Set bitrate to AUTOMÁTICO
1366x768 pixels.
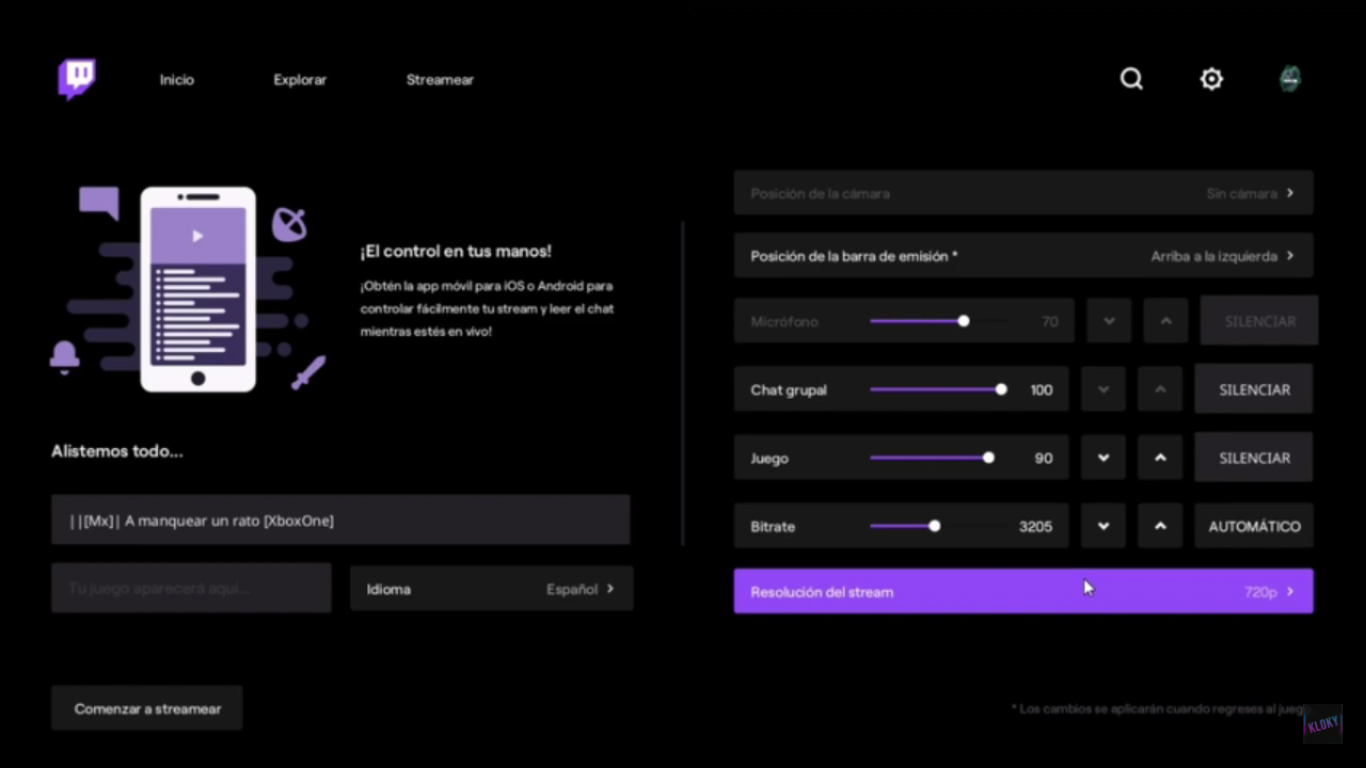click(x=1254, y=526)
